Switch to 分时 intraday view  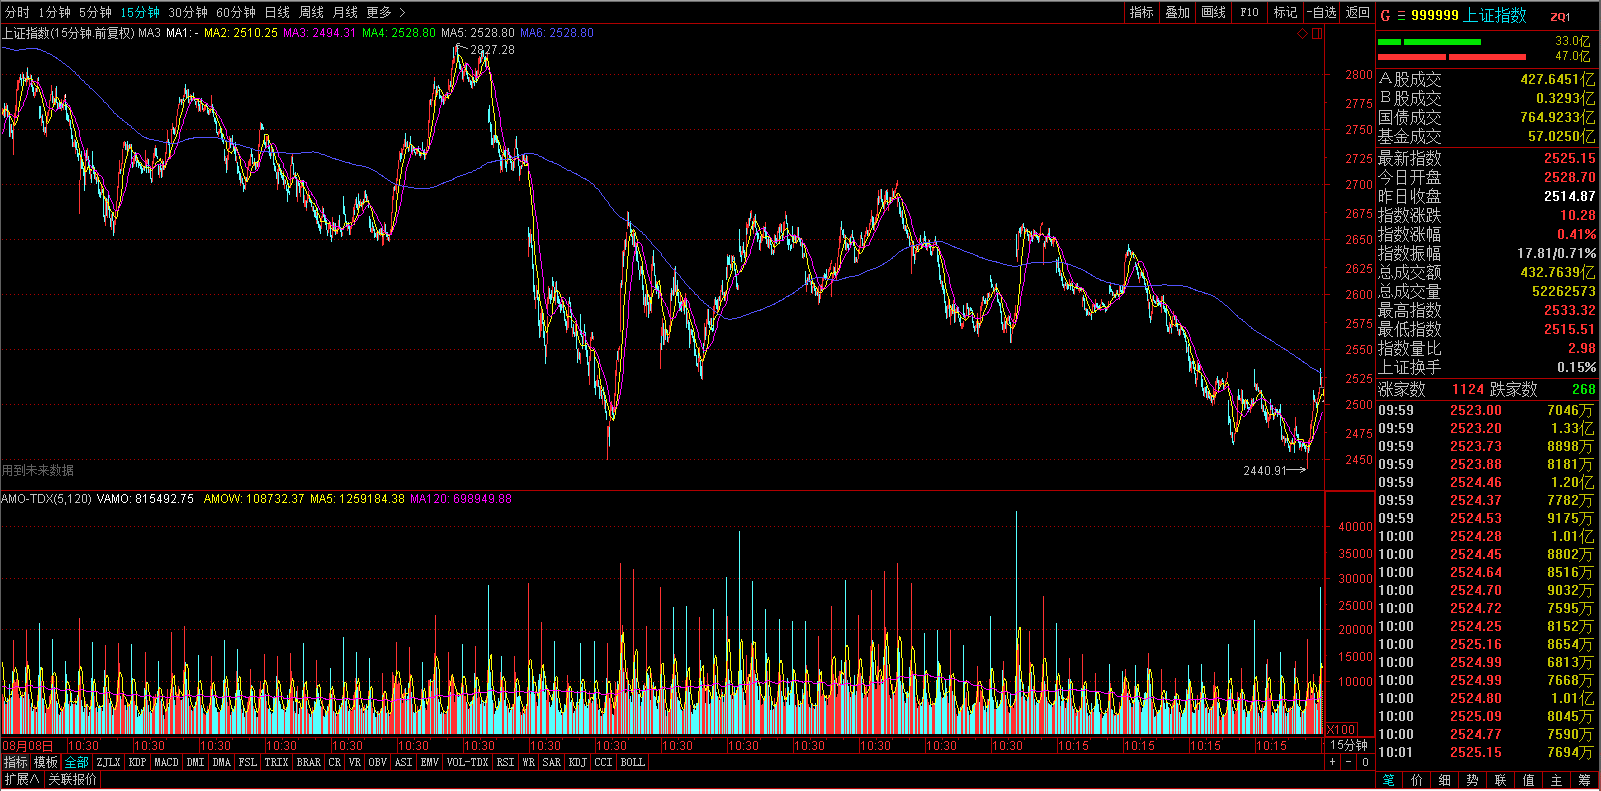17,12
